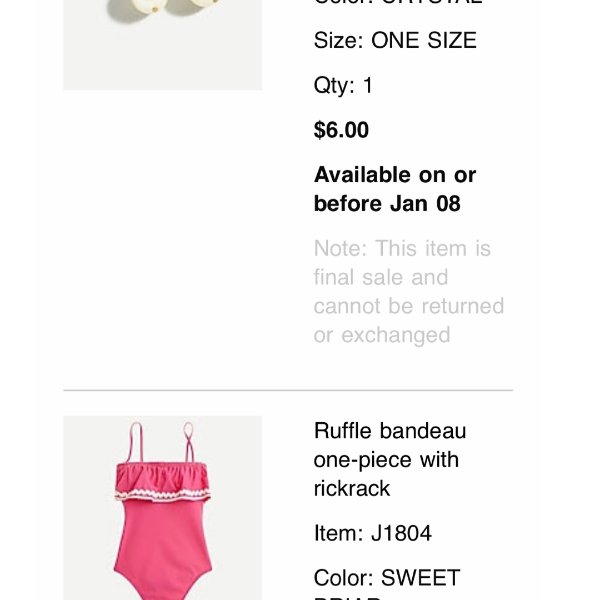Select the Item: J1804 text
The image size is (600, 600).
[x=373, y=533]
